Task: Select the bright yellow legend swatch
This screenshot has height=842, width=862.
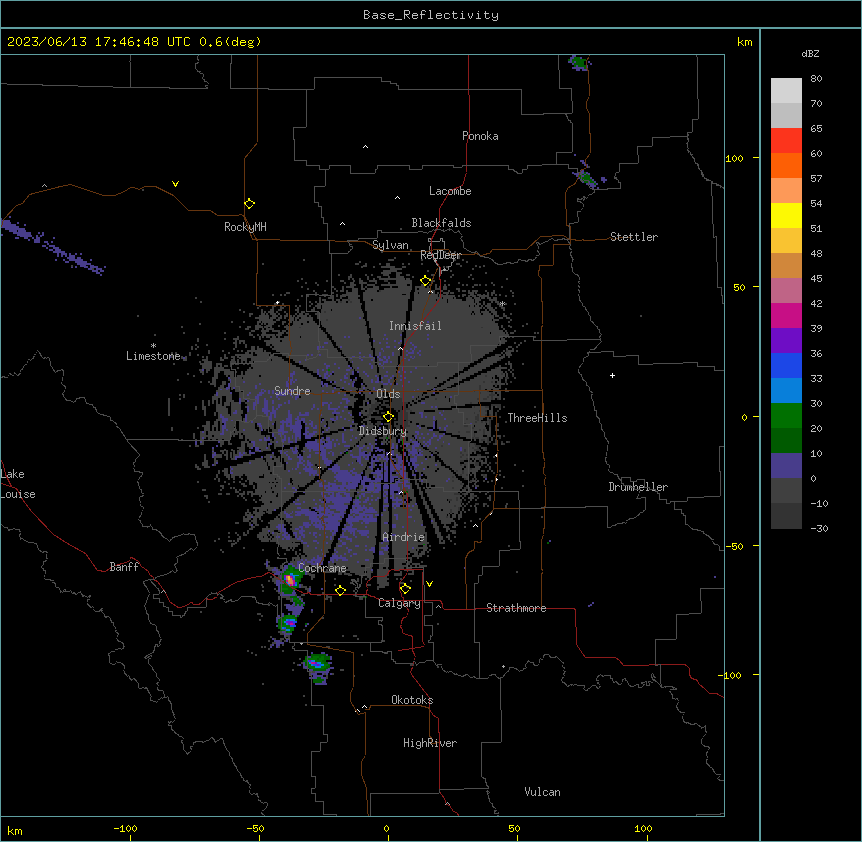Action: [x=786, y=215]
